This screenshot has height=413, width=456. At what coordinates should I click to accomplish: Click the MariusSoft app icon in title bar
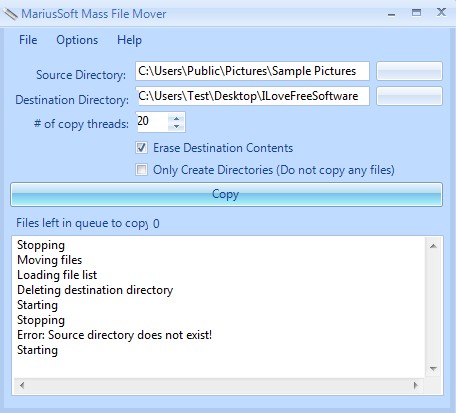[11, 14]
